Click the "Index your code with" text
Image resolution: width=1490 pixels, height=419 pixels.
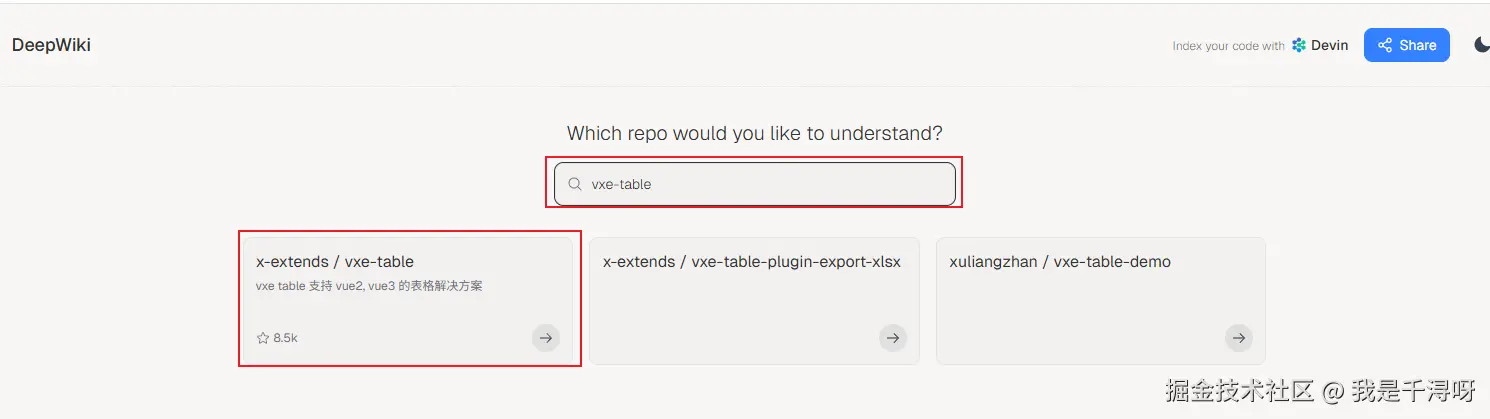coord(1228,46)
